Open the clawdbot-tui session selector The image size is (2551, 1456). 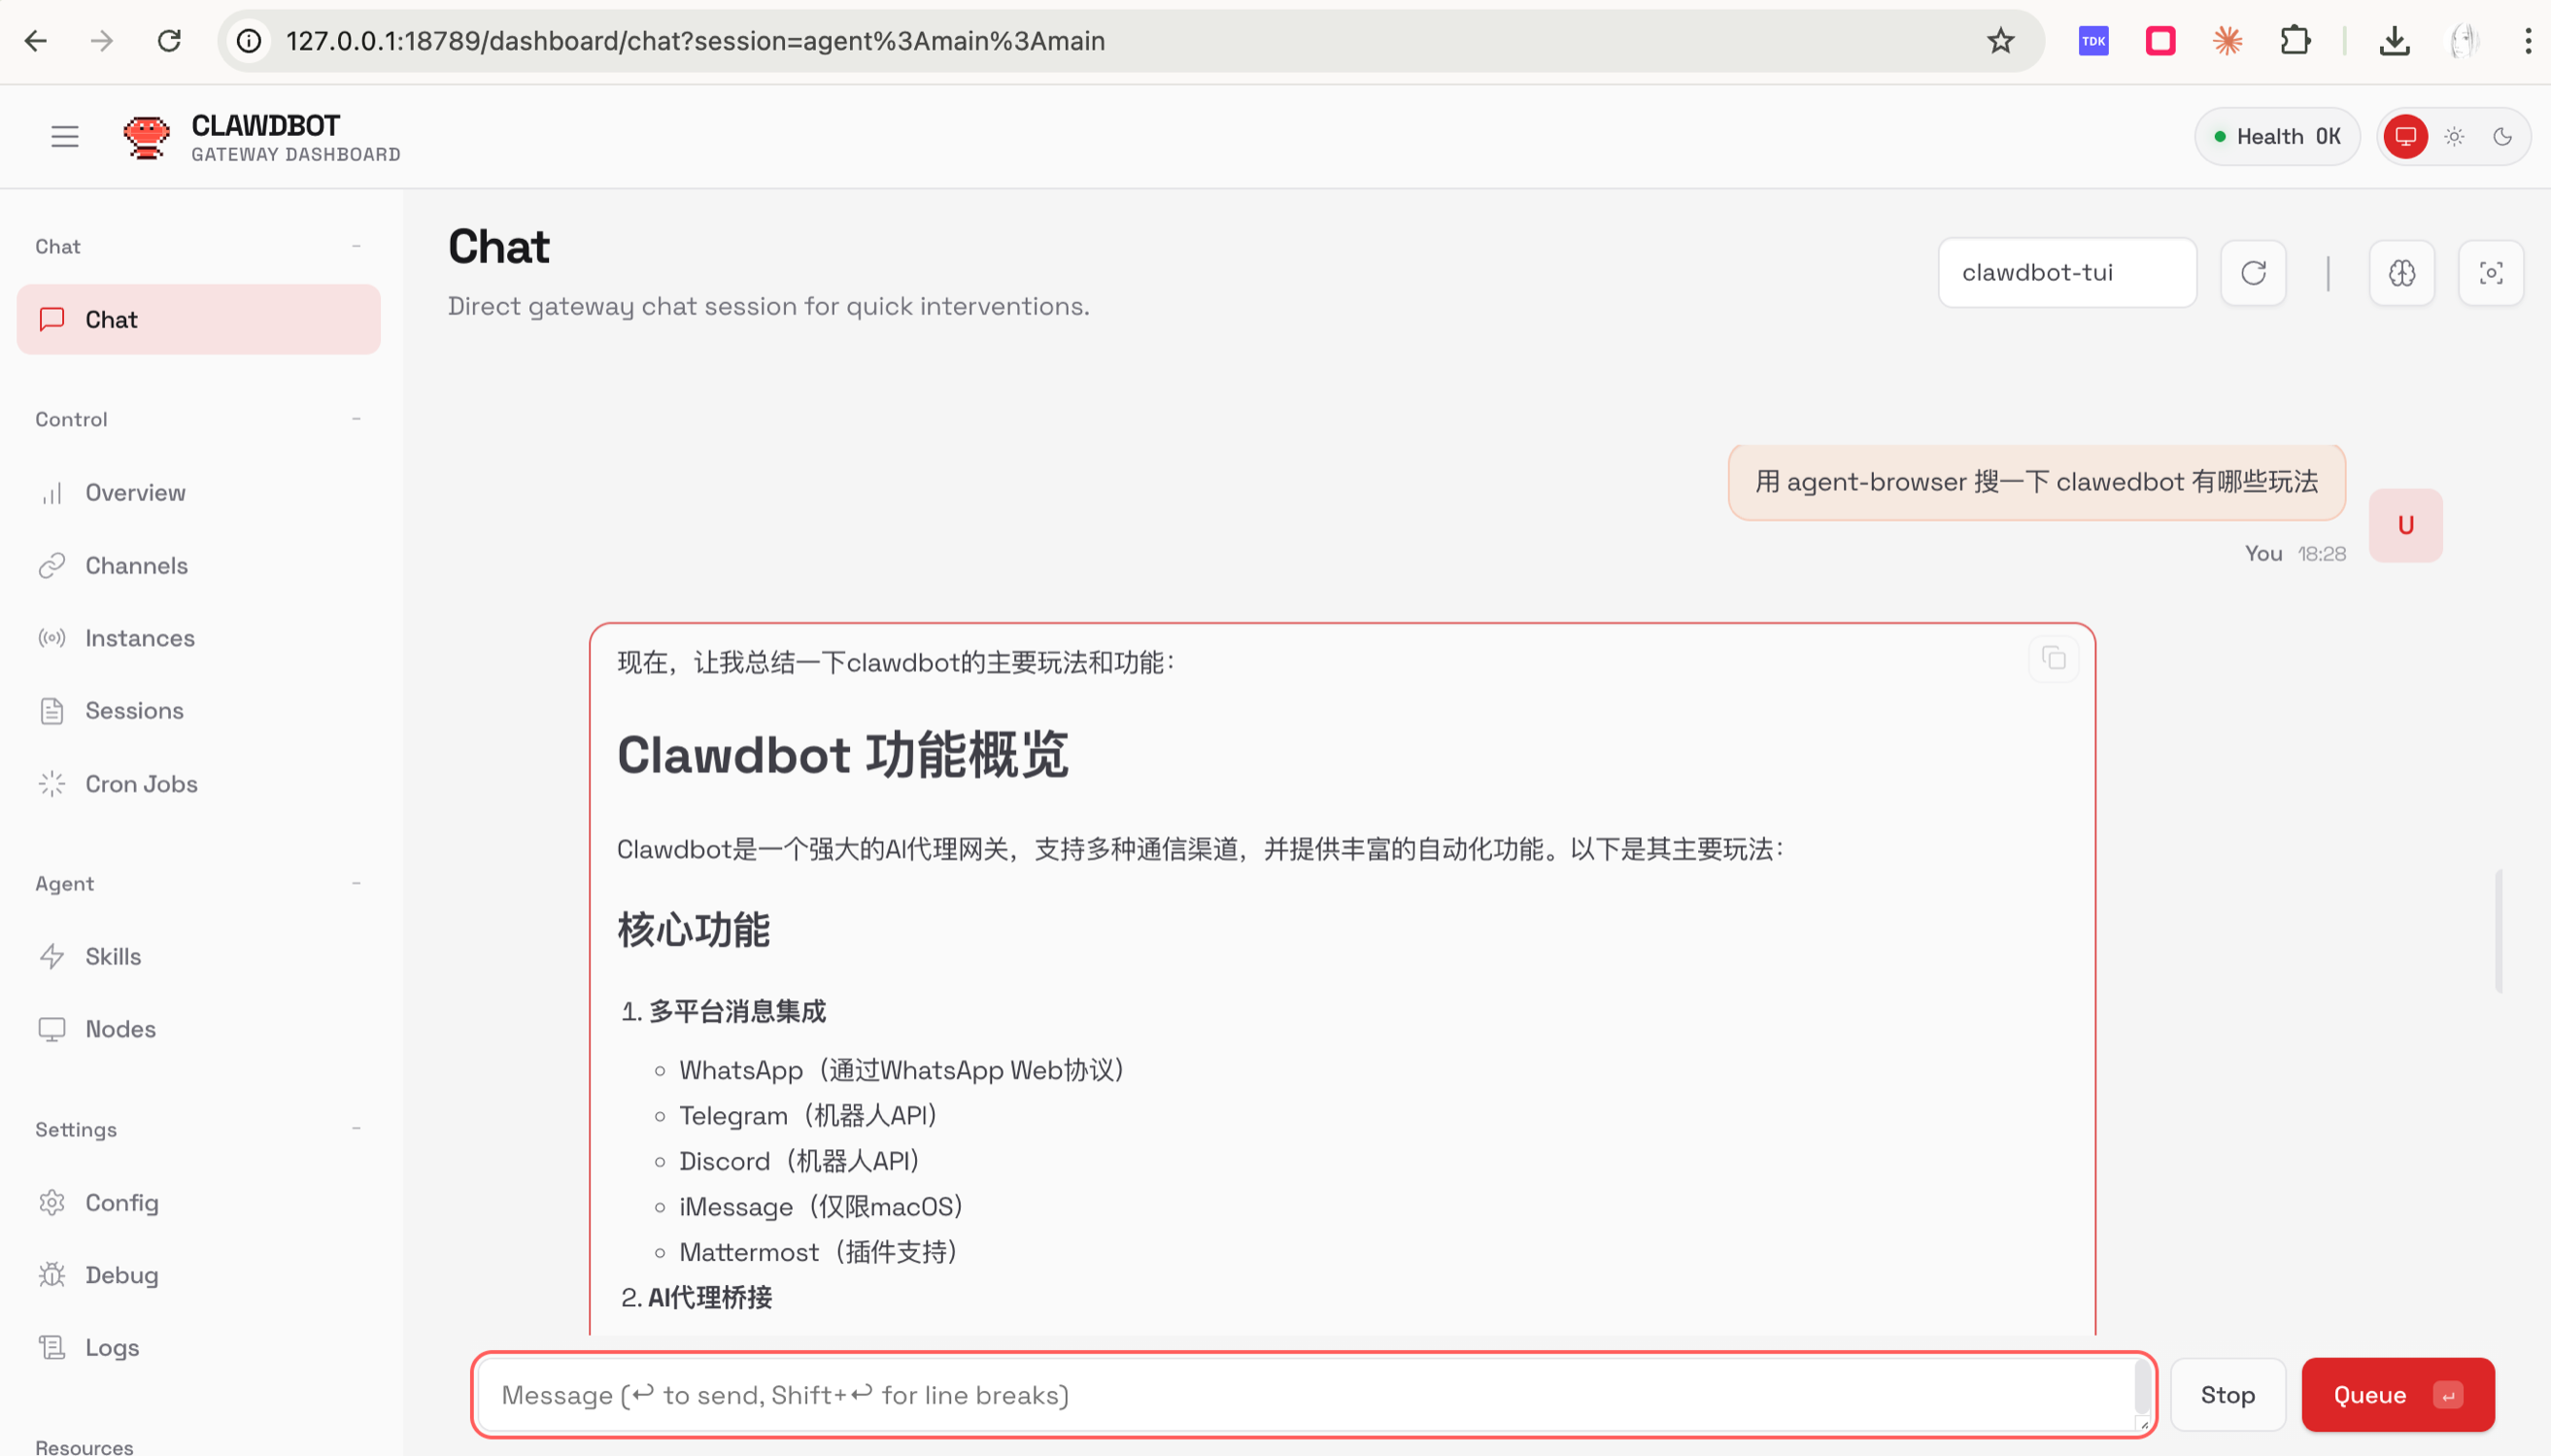pyautogui.click(x=2066, y=272)
